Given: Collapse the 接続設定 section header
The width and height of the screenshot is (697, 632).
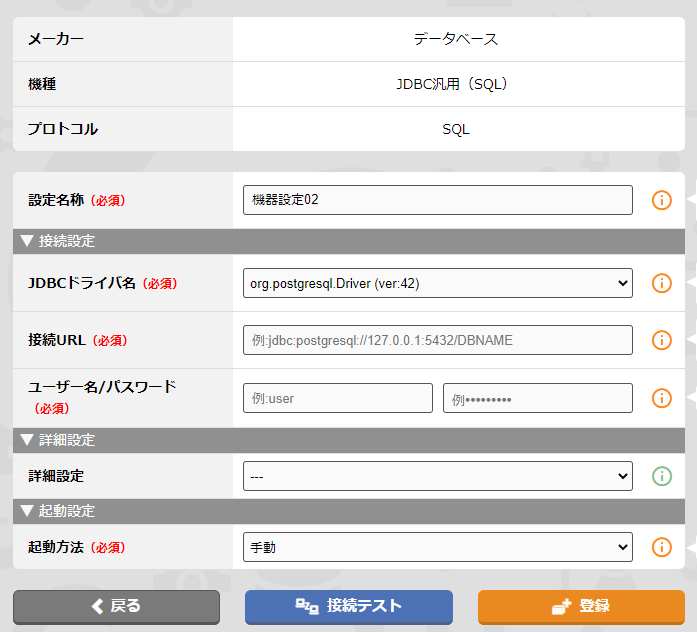Looking at the screenshot, I should pos(58,241).
